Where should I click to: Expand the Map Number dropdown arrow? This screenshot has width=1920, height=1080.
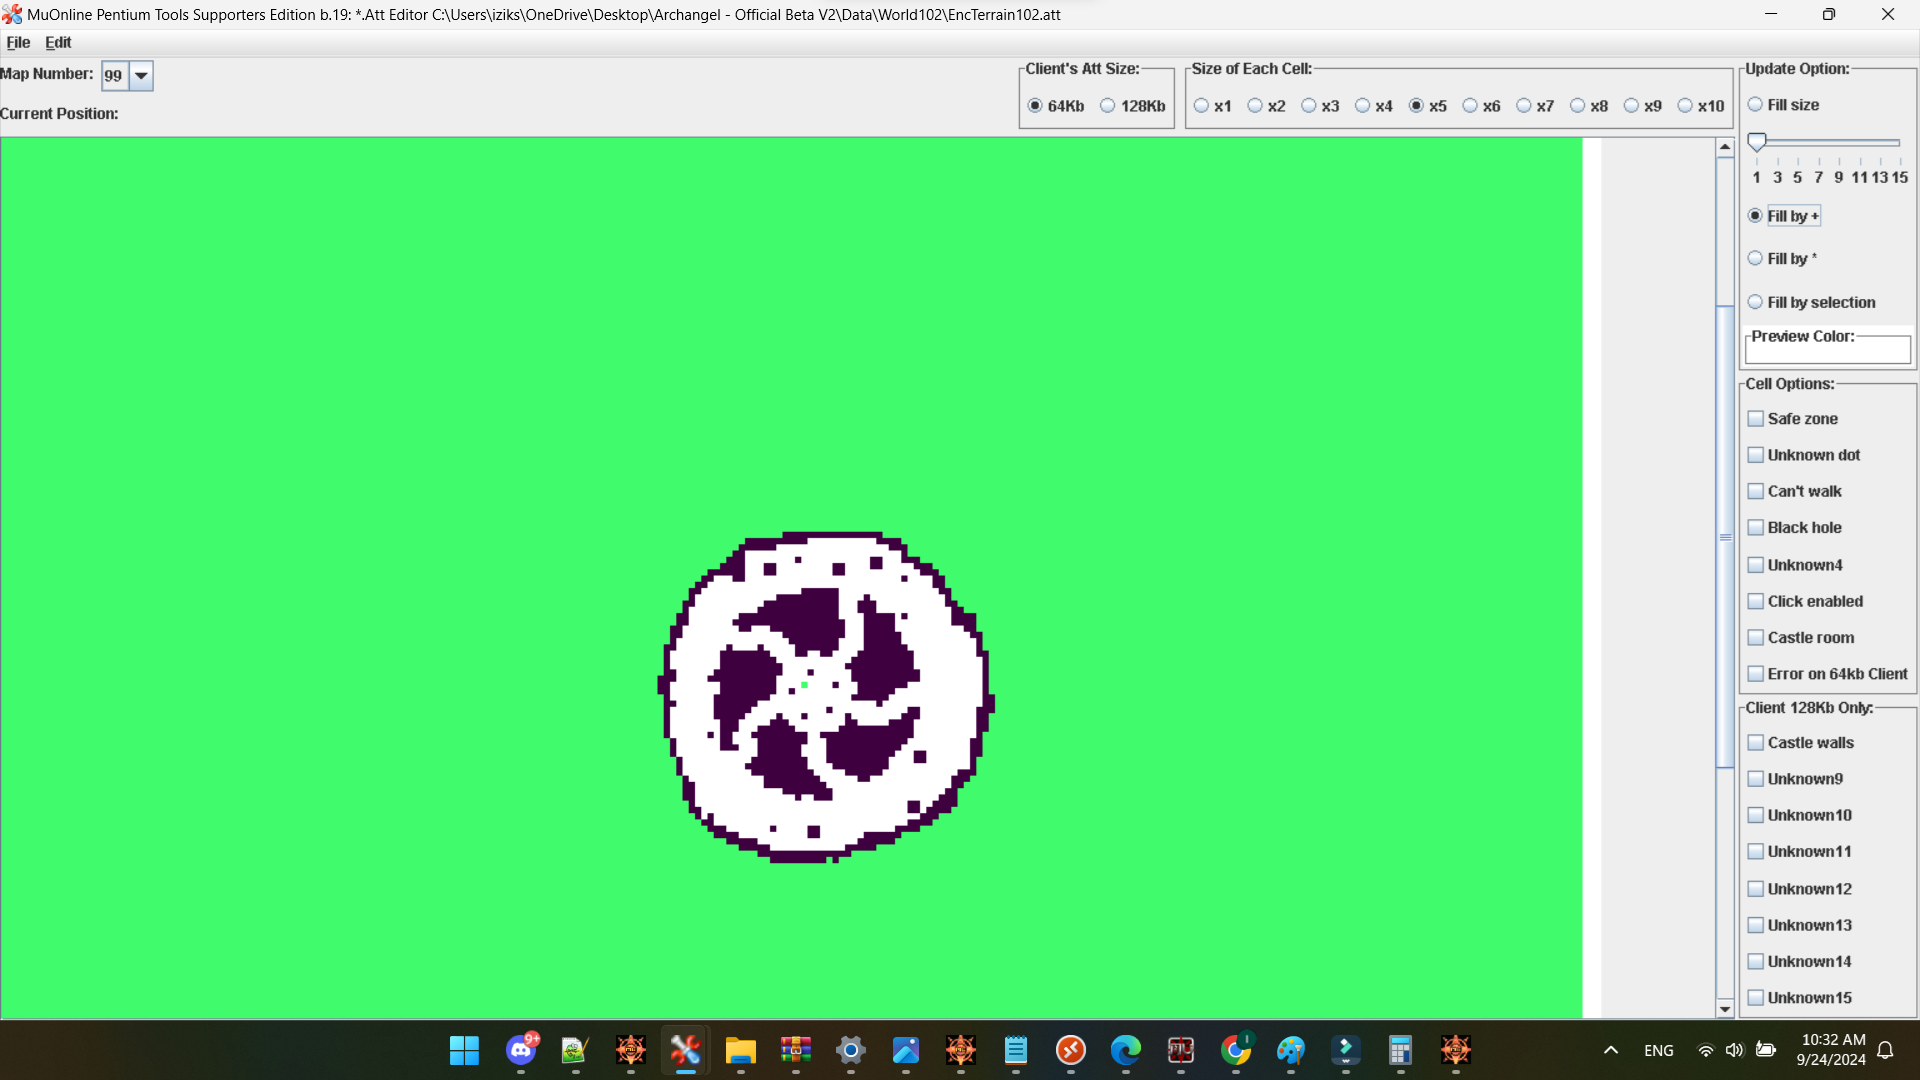pyautogui.click(x=141, y=75)
